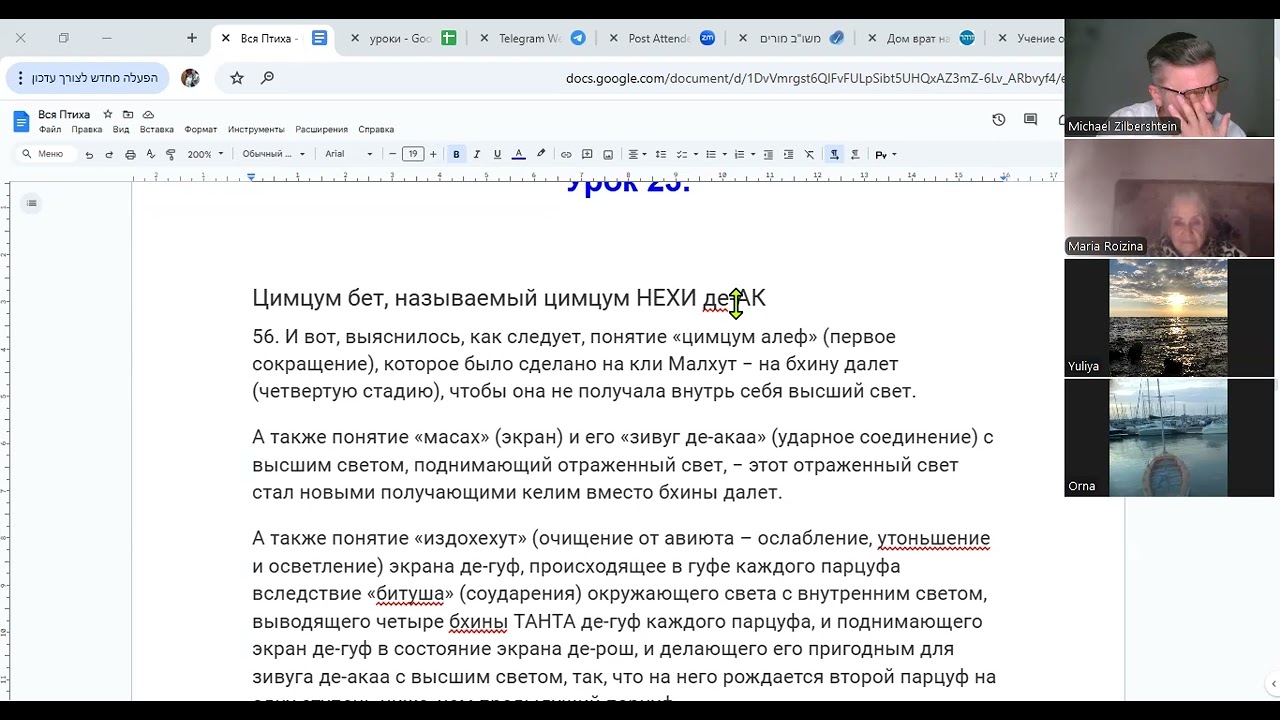Click the Hebrew relaunch to update button
This screenshot has height=720, width=1280.
pos(87,78)
